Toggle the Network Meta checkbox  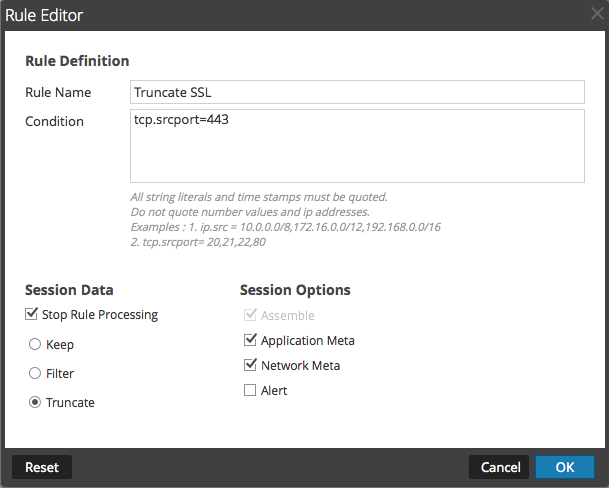click(250, 366)
